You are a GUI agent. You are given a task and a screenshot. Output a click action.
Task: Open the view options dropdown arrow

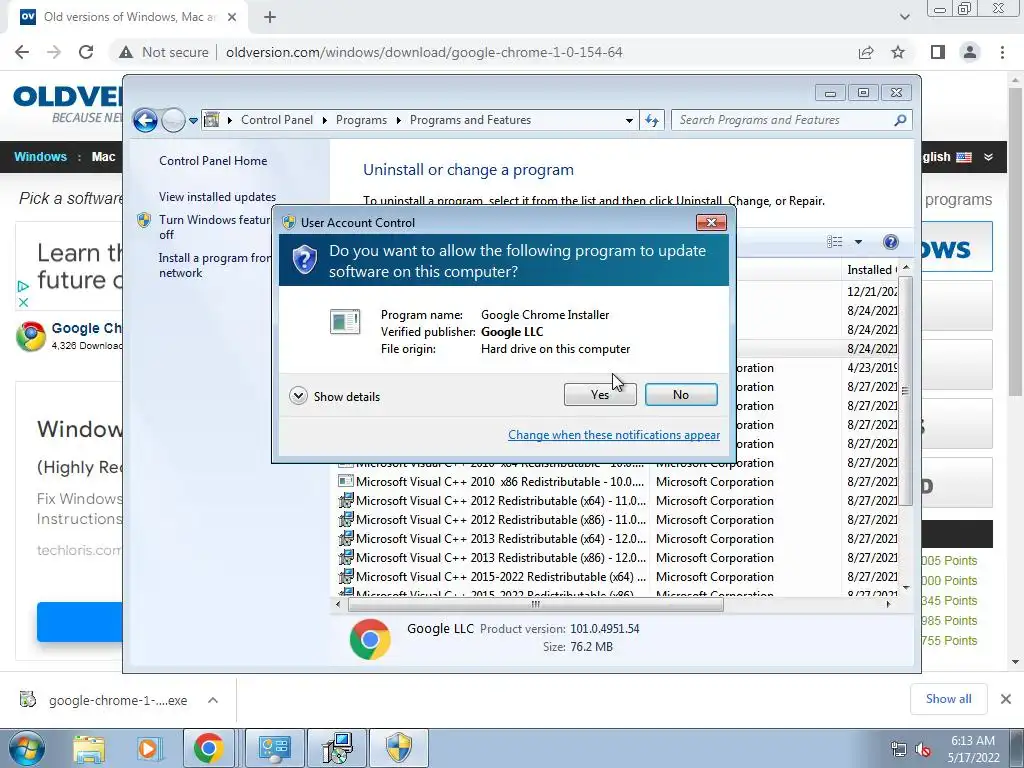click(858, 242)
